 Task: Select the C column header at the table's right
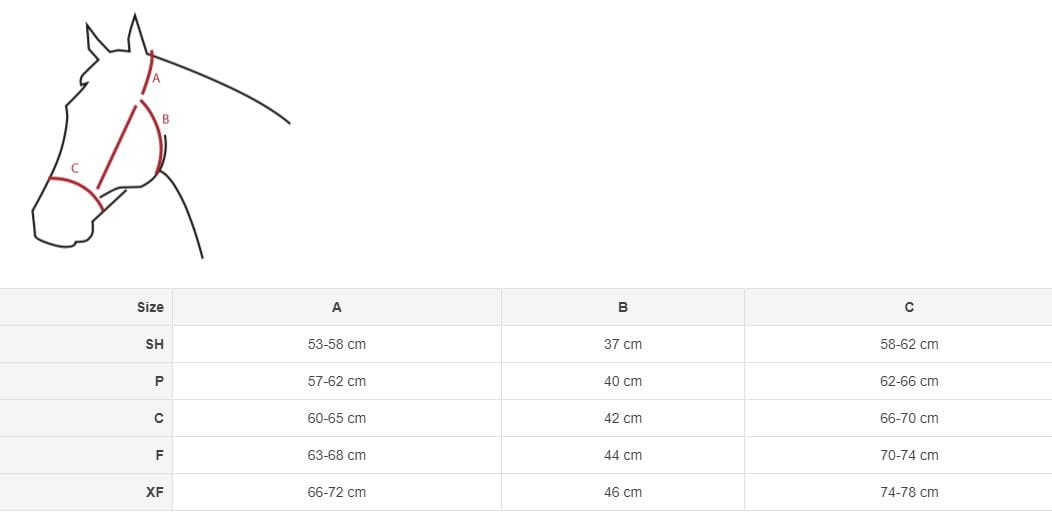909,307
